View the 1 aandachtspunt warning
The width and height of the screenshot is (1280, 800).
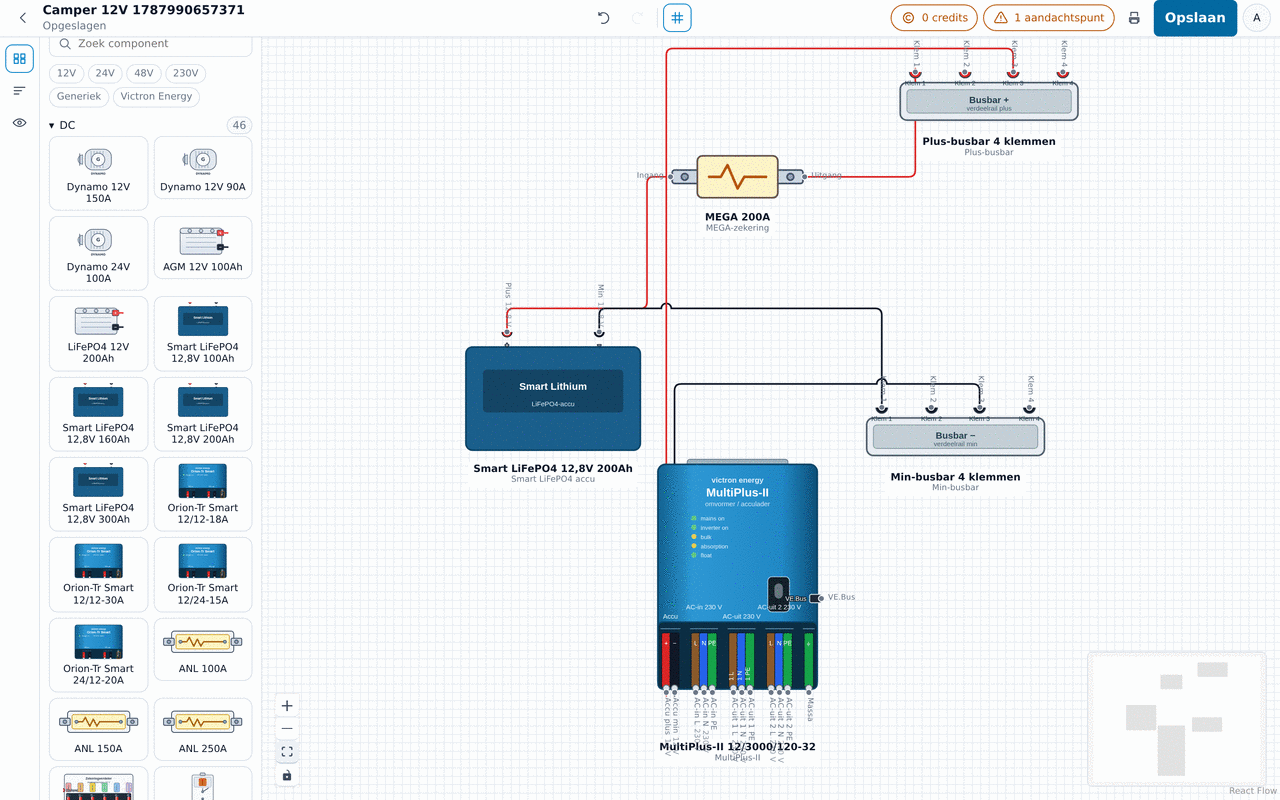(1049, 18)
